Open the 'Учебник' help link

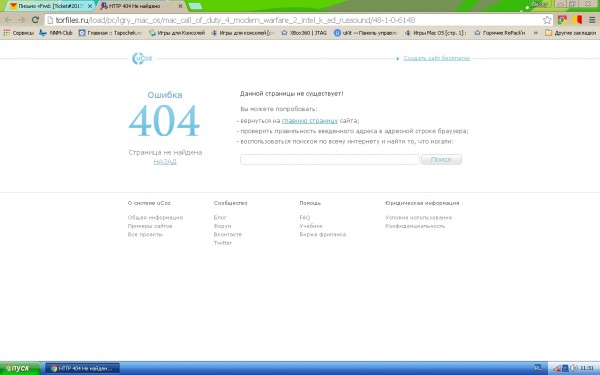(311, 226)
